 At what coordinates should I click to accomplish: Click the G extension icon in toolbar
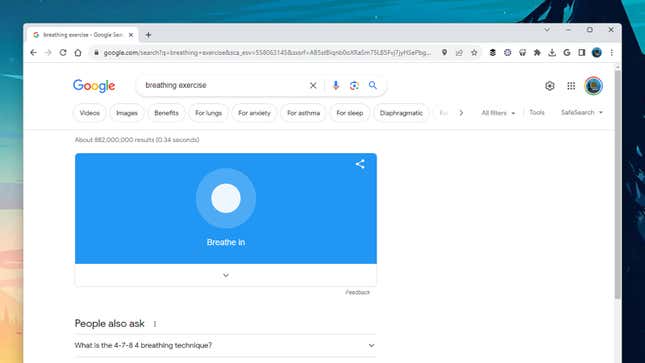pos(567,53)
